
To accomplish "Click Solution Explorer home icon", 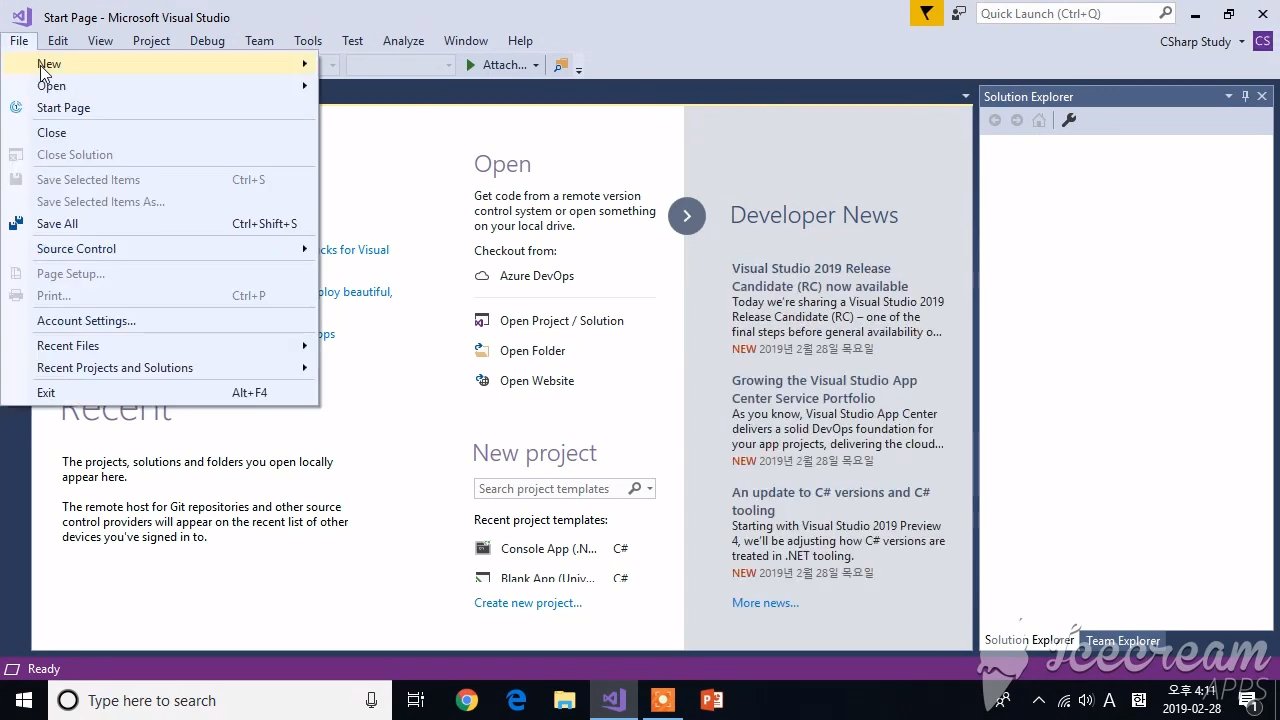I will (x=1039, y=120).
